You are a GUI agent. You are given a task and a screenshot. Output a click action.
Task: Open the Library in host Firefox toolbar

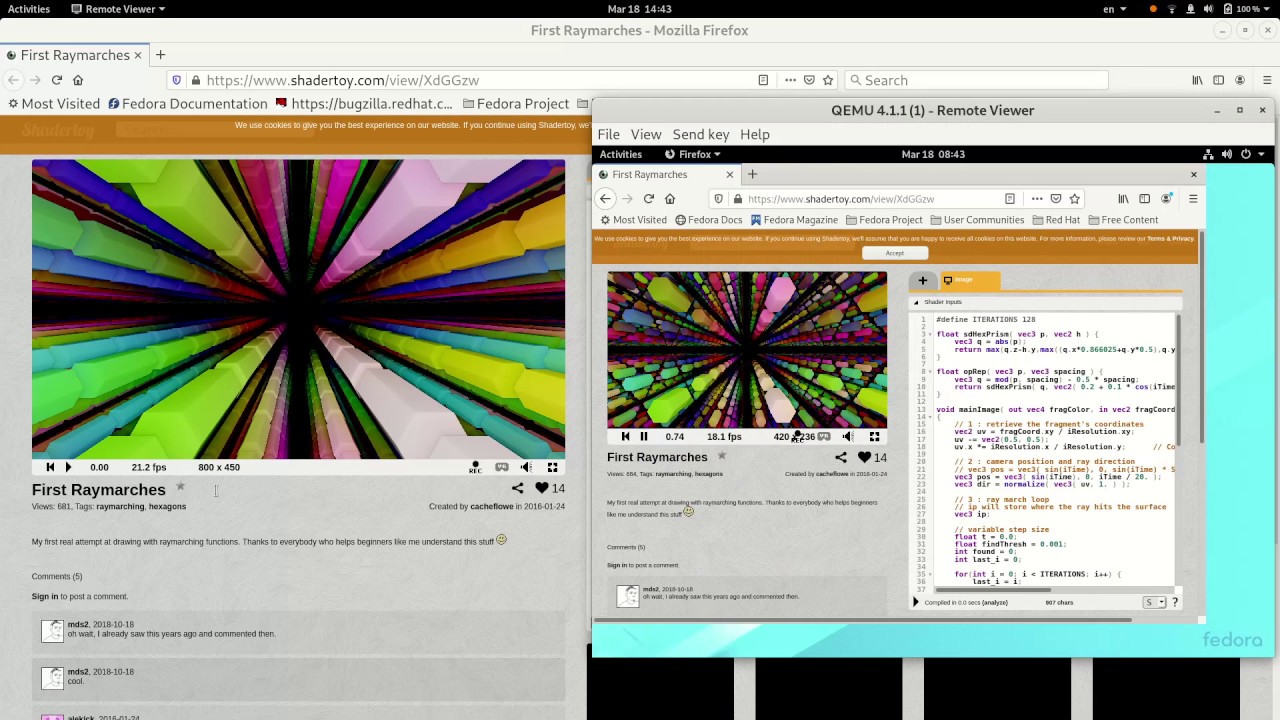point(1197,80)
